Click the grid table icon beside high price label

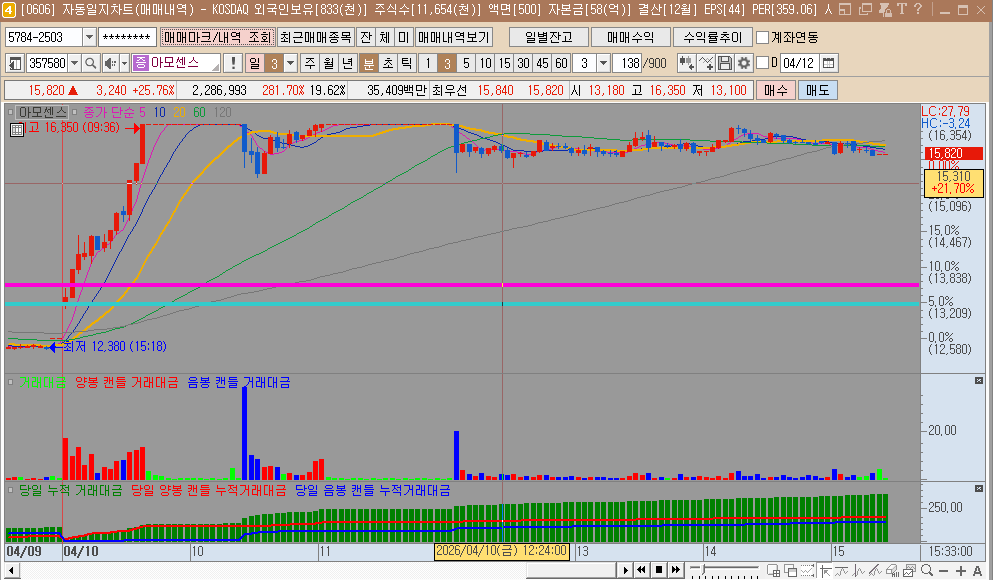pyautogui.click(x=17, y=130)
